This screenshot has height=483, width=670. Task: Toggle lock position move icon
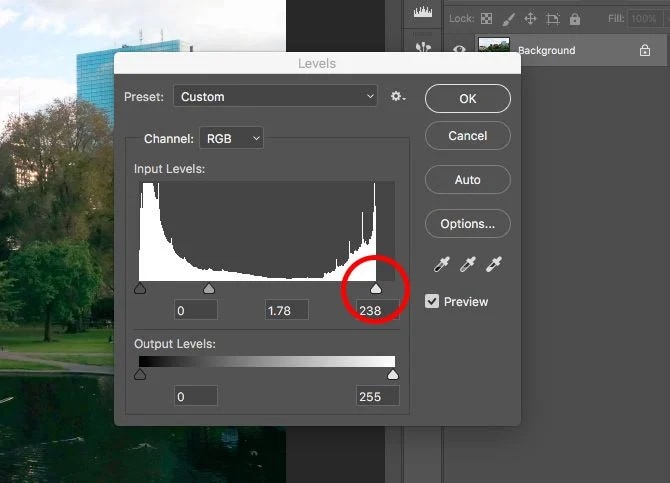(x=530, y=18)
